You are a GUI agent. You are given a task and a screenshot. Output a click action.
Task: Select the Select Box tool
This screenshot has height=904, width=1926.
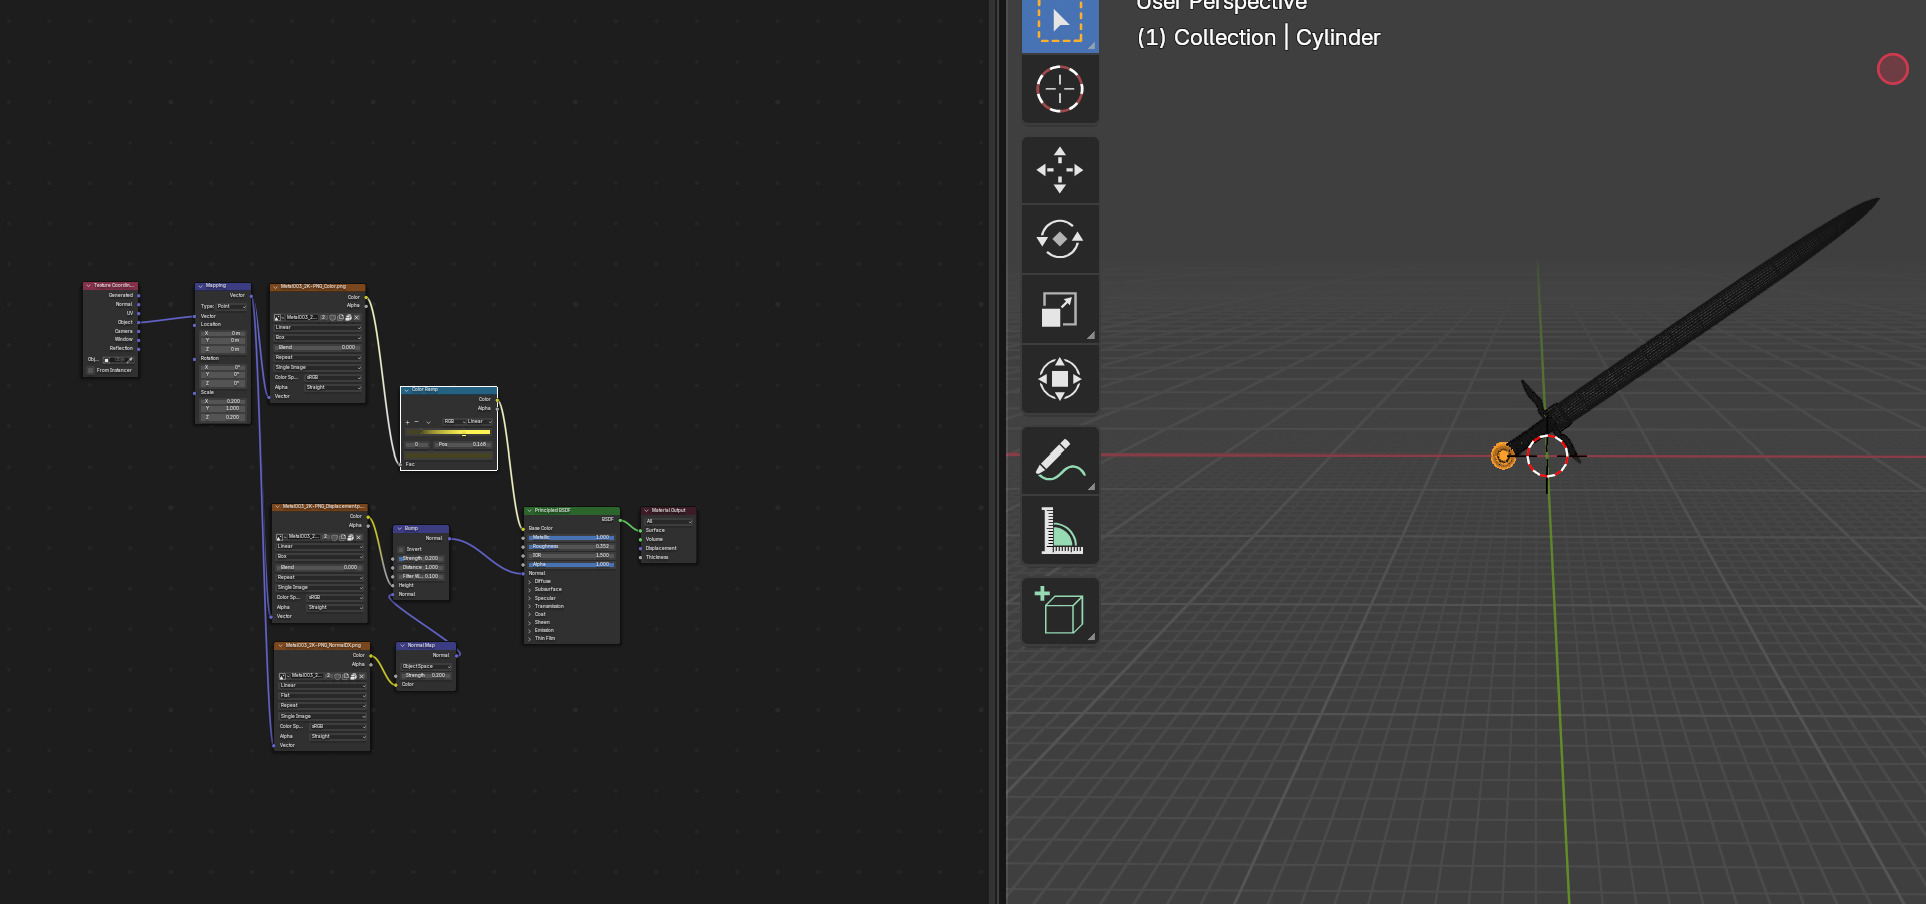coord(1060,24)
